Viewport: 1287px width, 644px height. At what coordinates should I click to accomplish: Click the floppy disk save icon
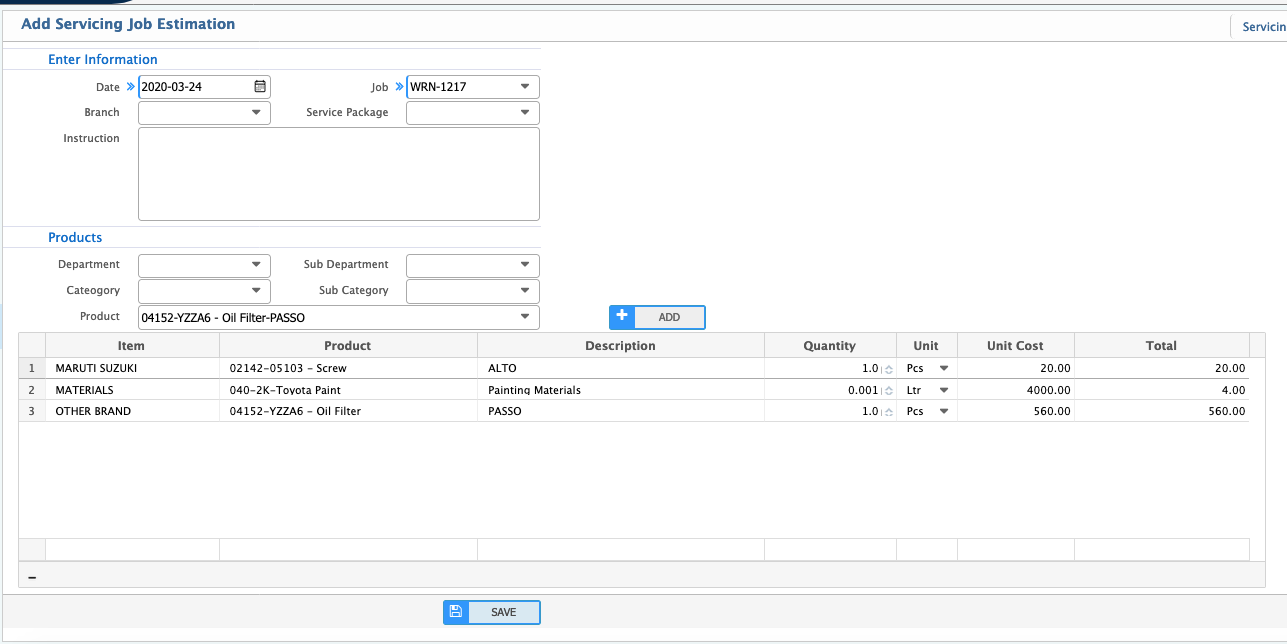[456, 612]
